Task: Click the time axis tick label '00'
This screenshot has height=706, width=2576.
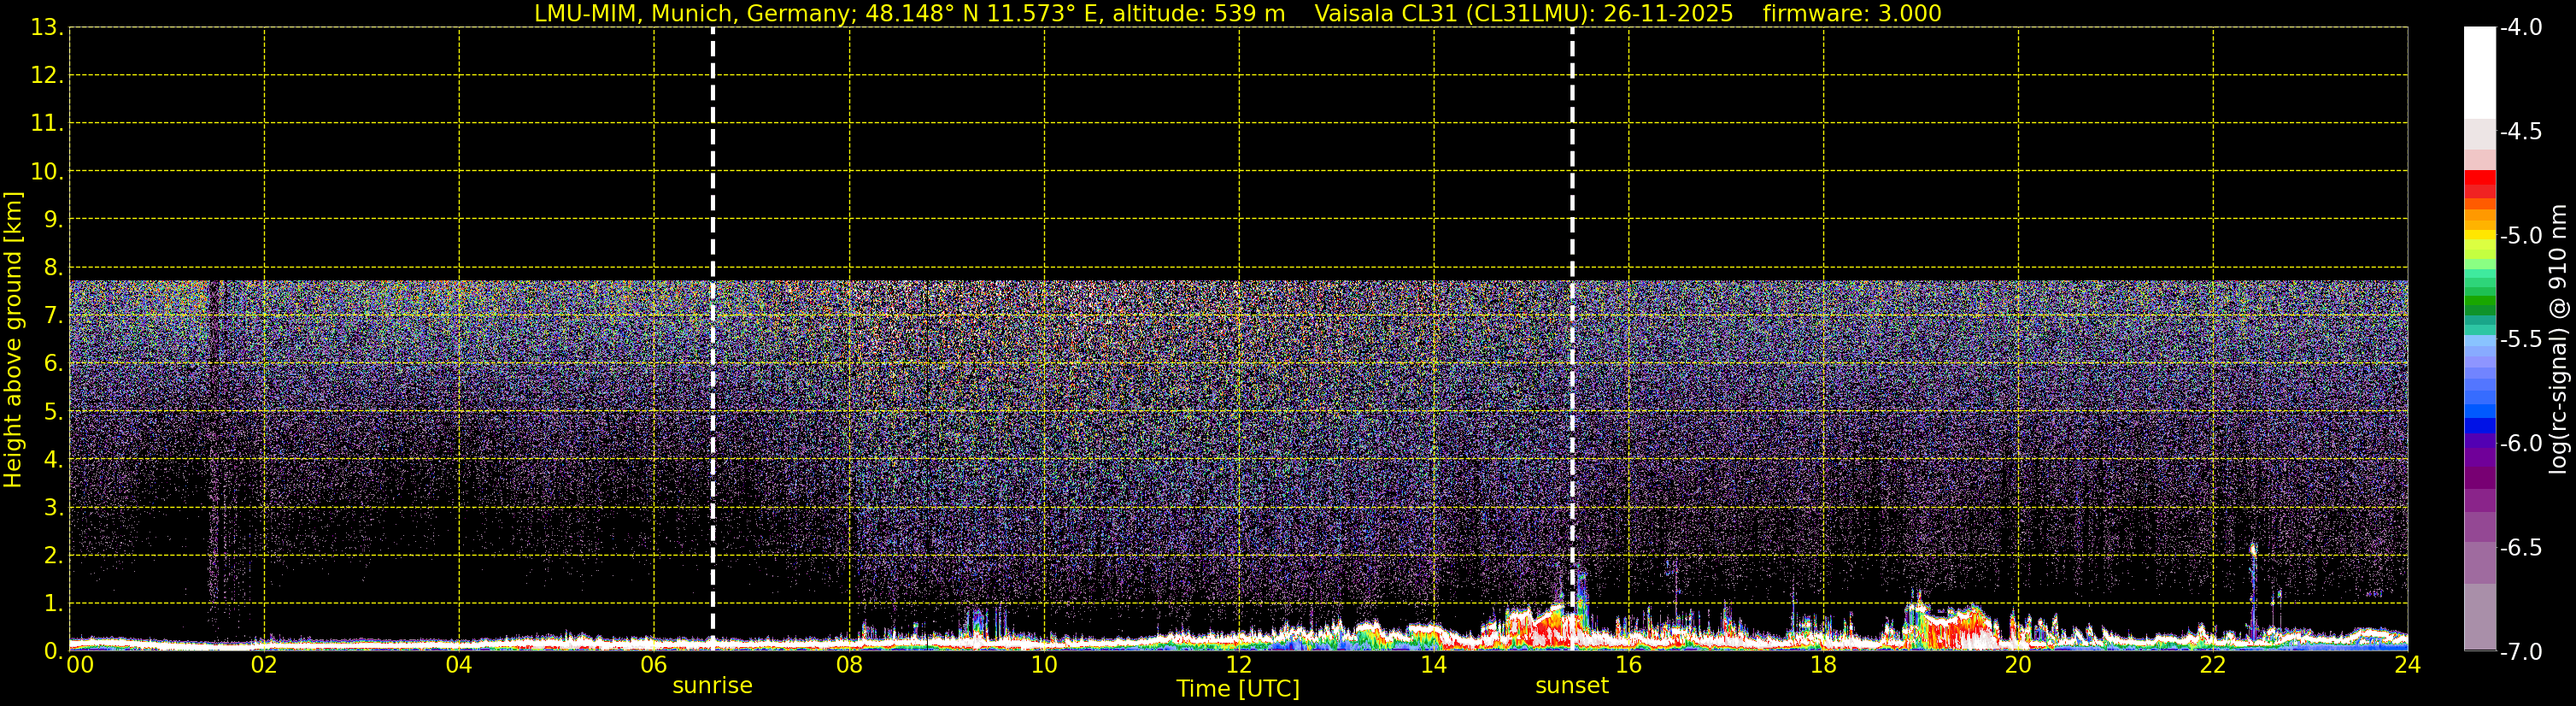Action: 80,665
